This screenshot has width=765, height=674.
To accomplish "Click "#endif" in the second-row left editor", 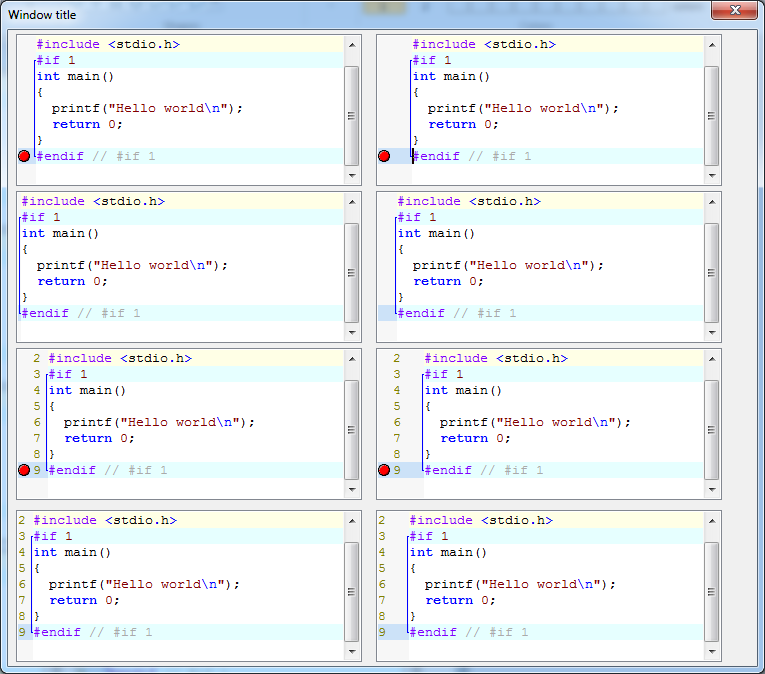I will click(45, 313).
